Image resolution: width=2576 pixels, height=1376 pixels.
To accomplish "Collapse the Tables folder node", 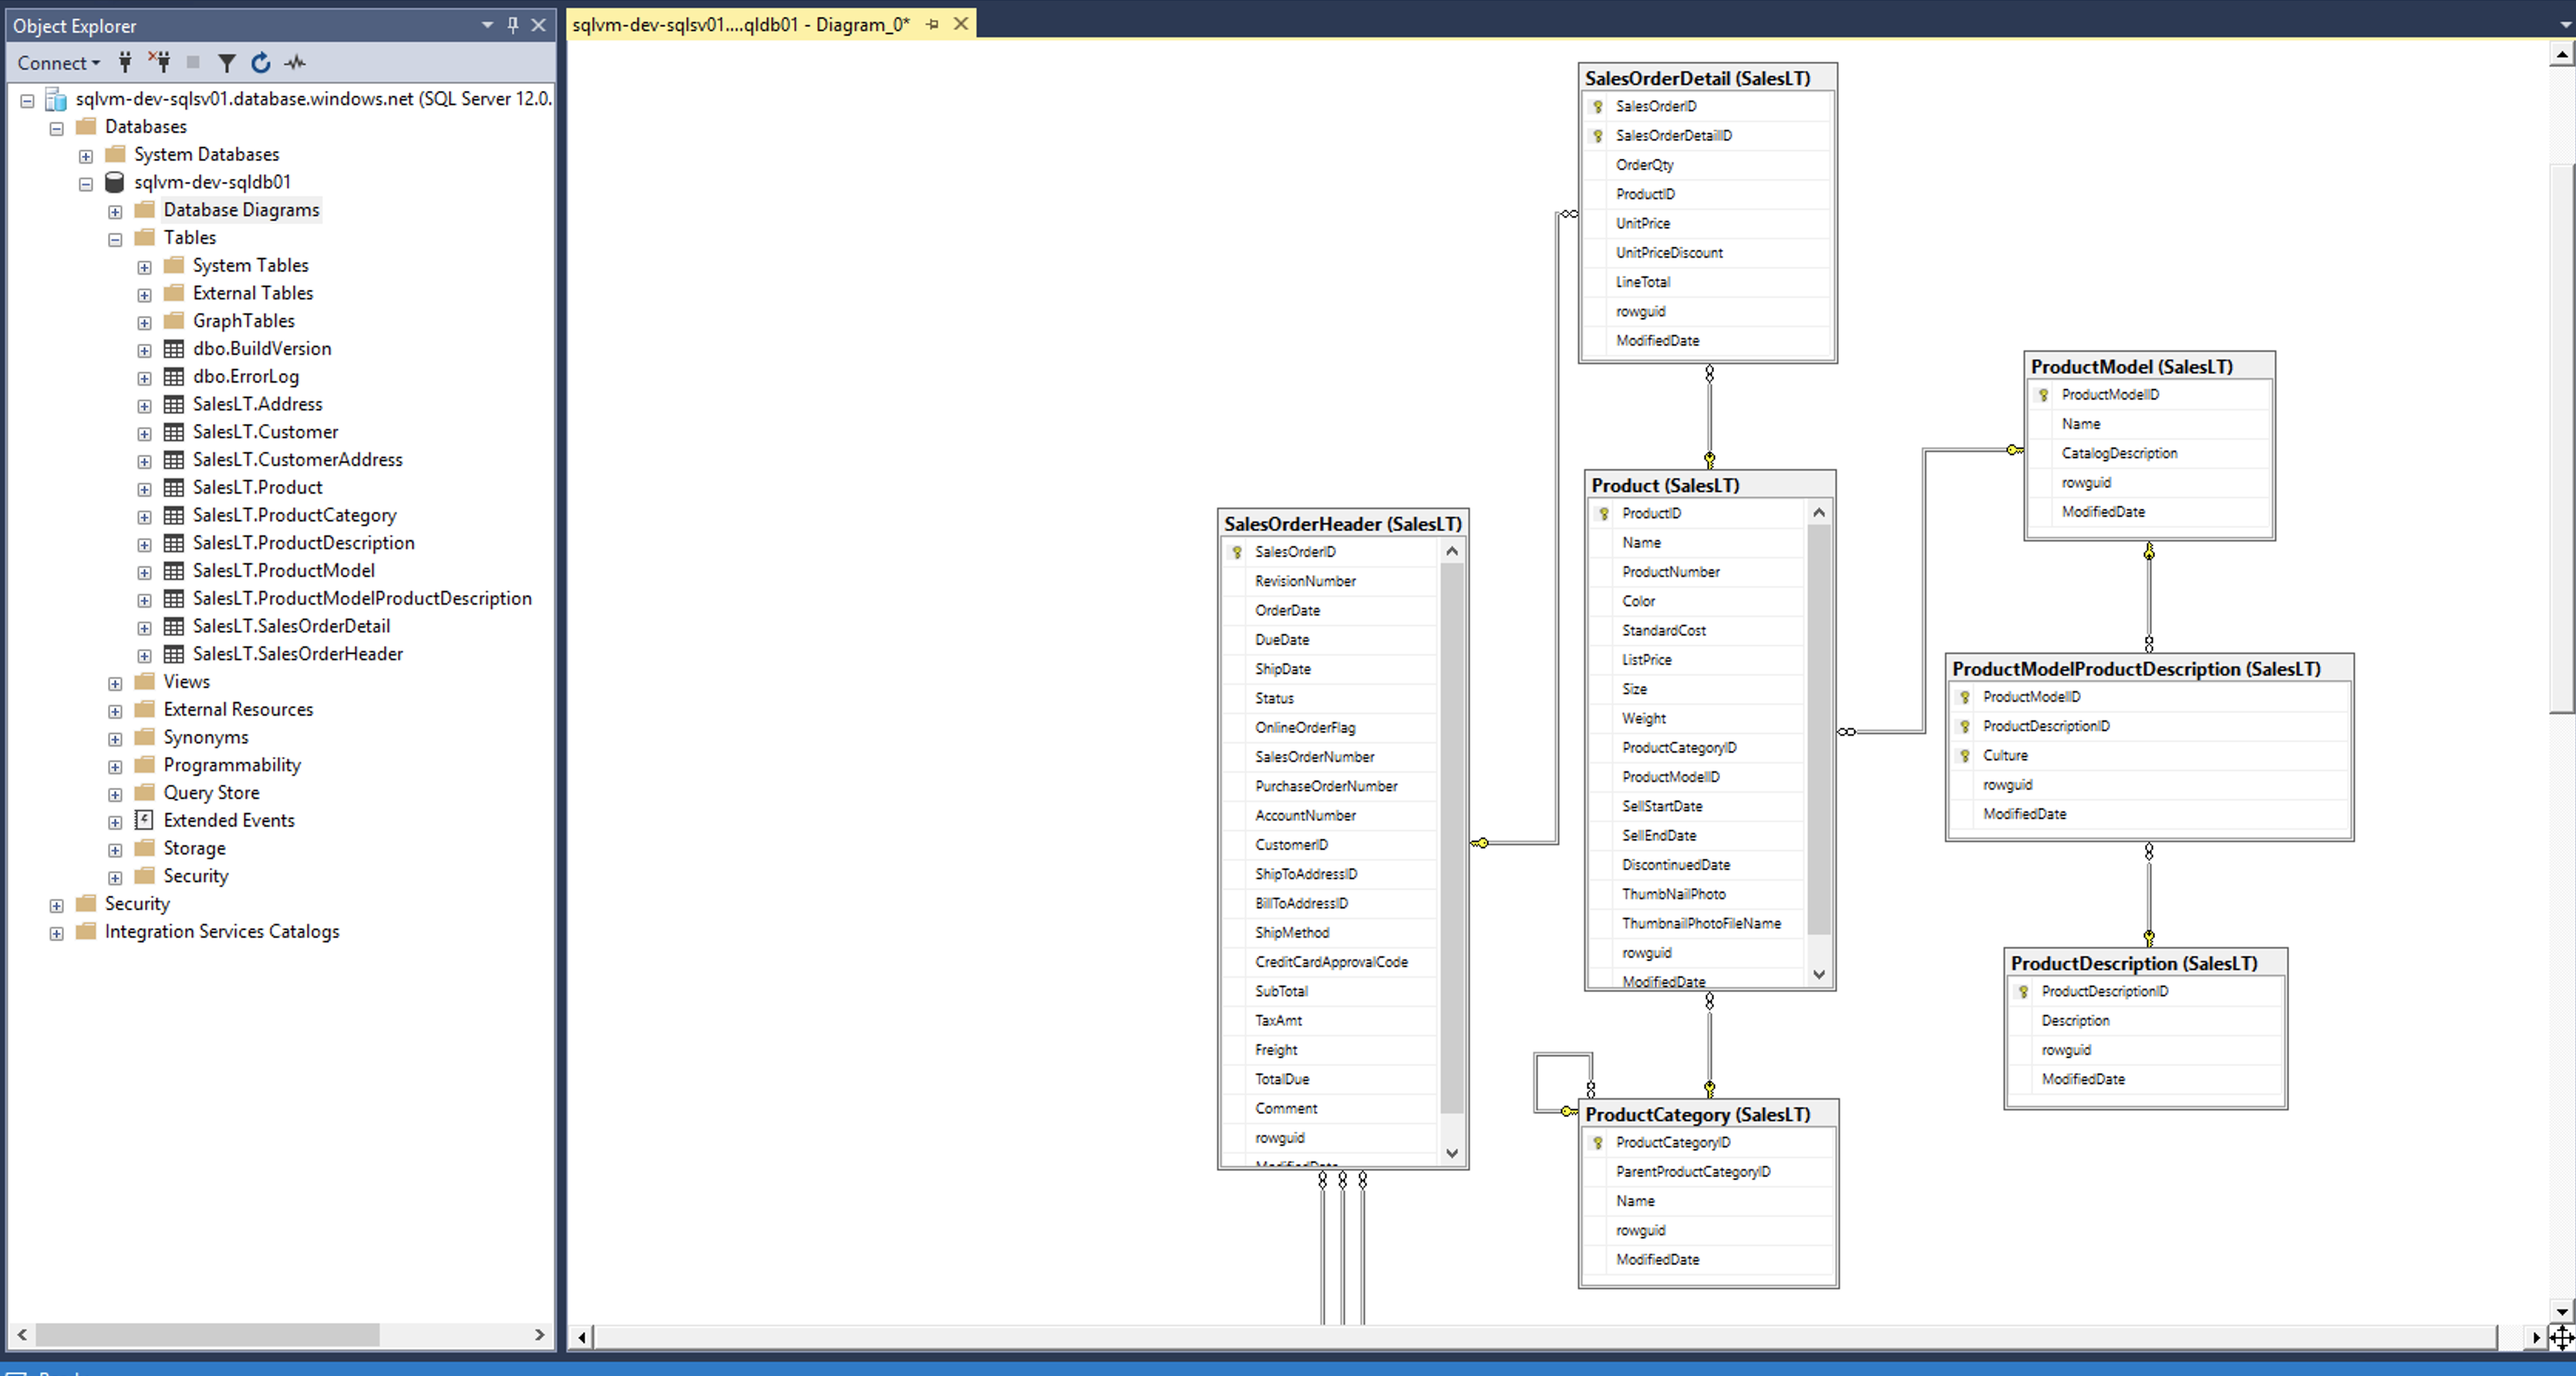I will (115, 239).
